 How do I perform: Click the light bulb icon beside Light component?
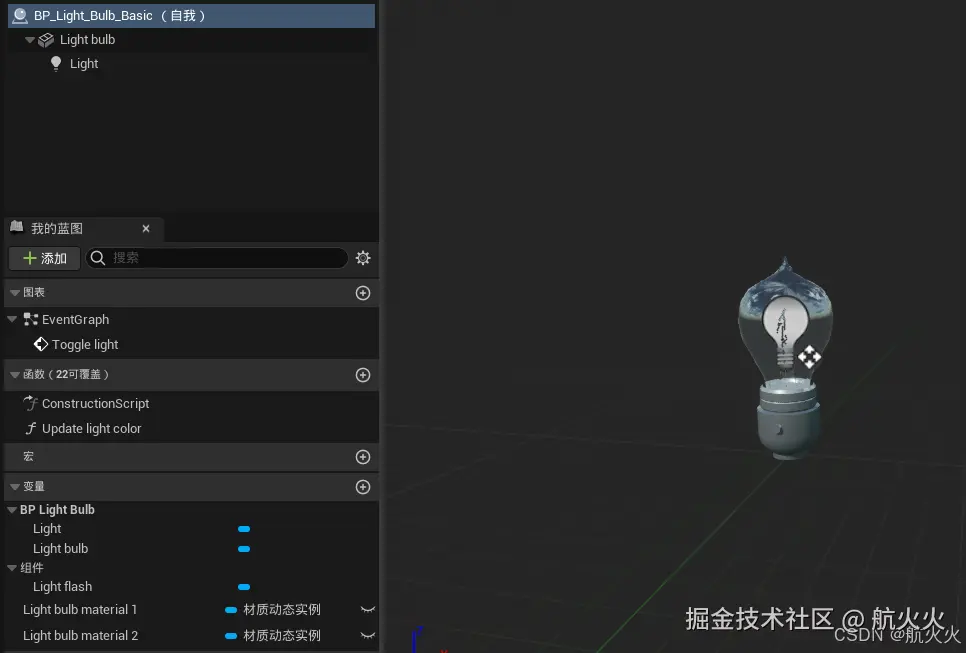tap(56, 63)
